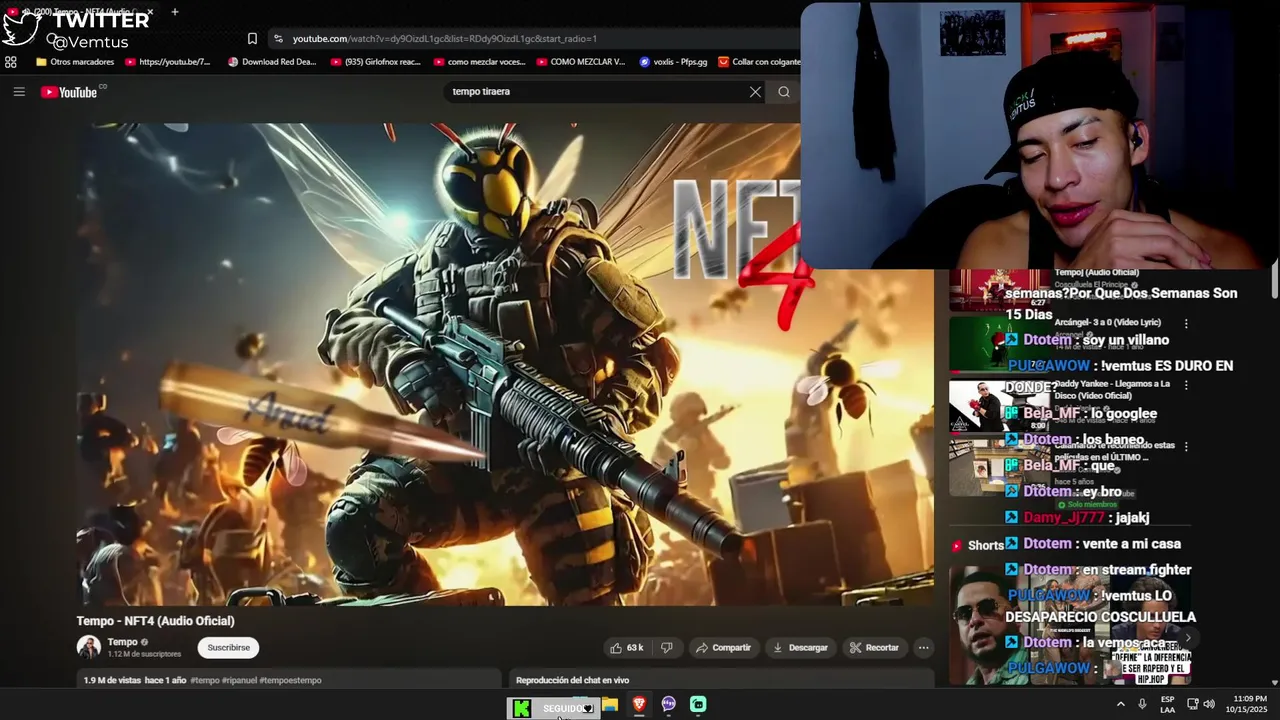Click the NFT4 video player artwork
Screen dimensions: 1280x720
pyautogui.click(x=505, y=364)
